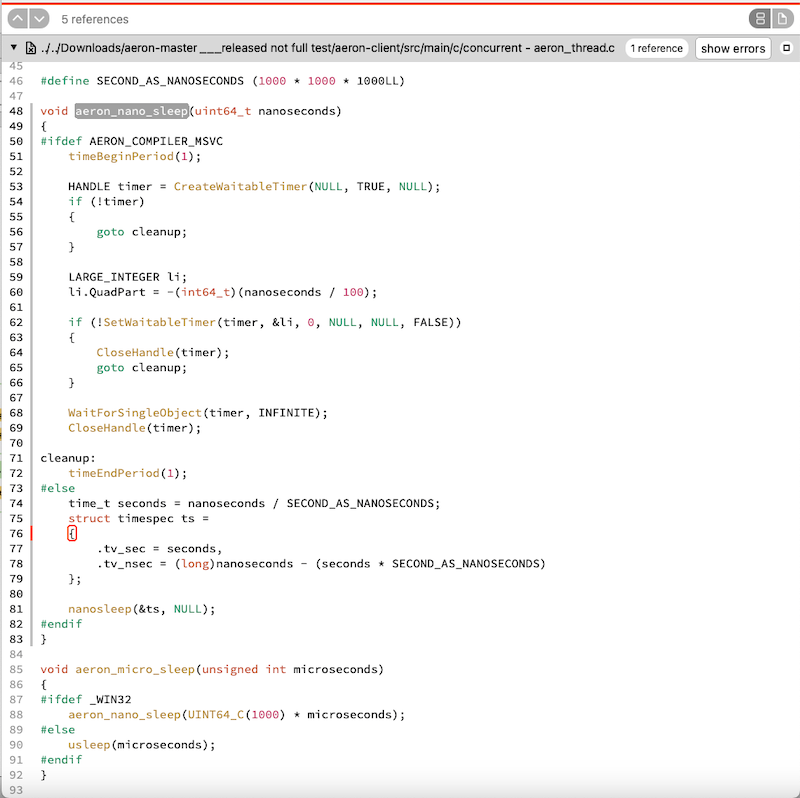Switch to the single-document layout icon
Viewport: 800px width, 798px height.
tap(782, 19)
